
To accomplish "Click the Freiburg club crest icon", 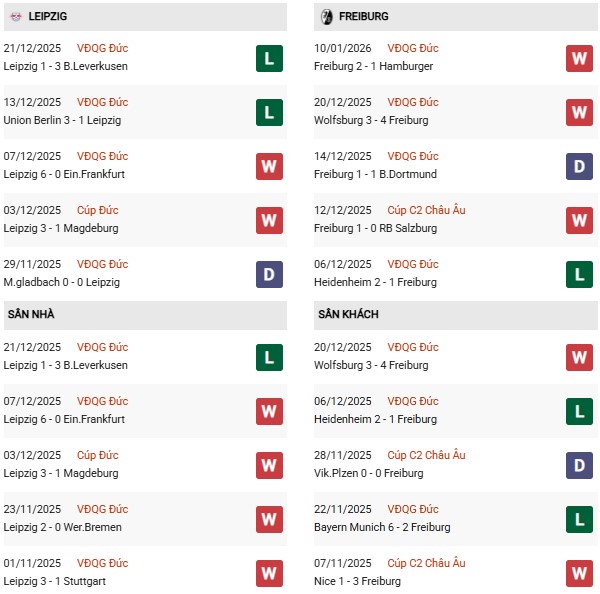I will pos(325,17).
